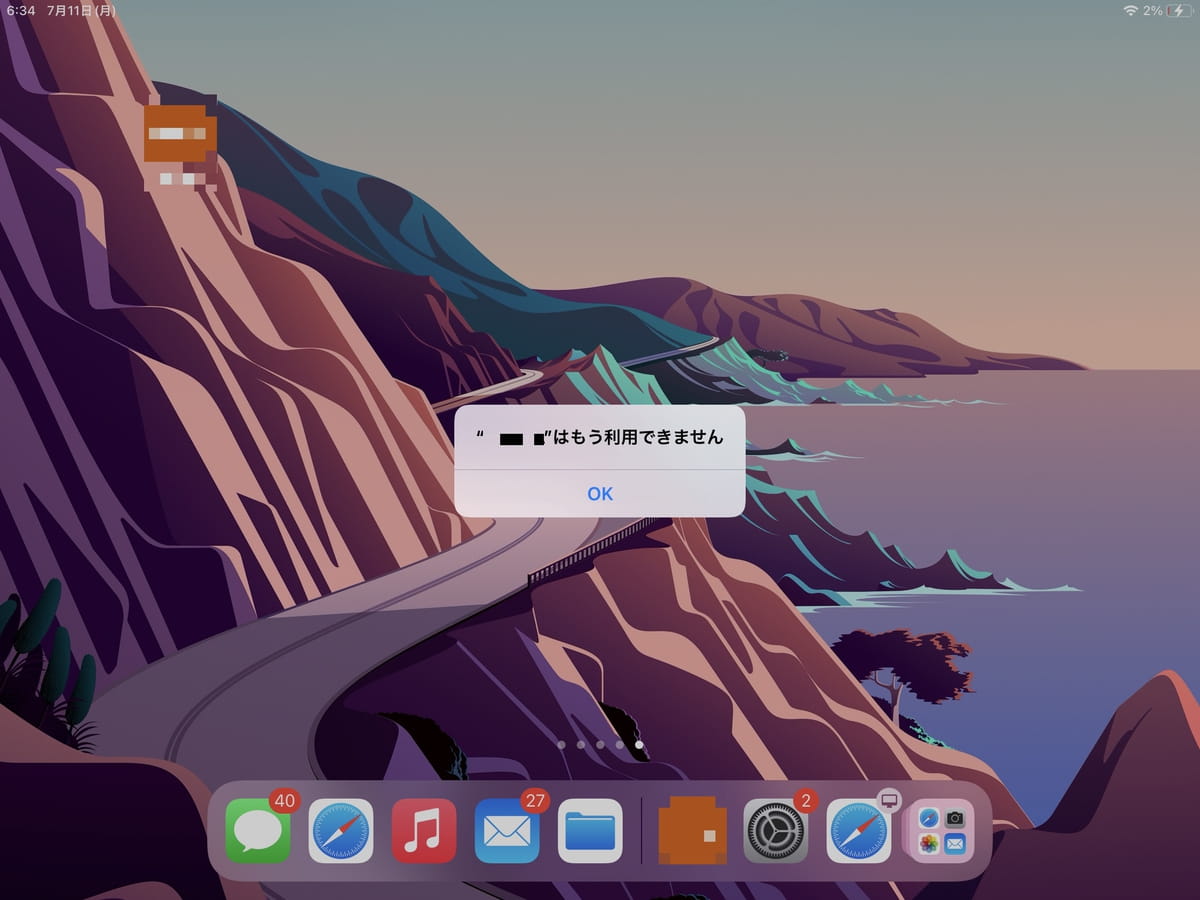This screenshot has width=1200, height=900.
Task: Open the App Library folder in dock
Action: 942,830
